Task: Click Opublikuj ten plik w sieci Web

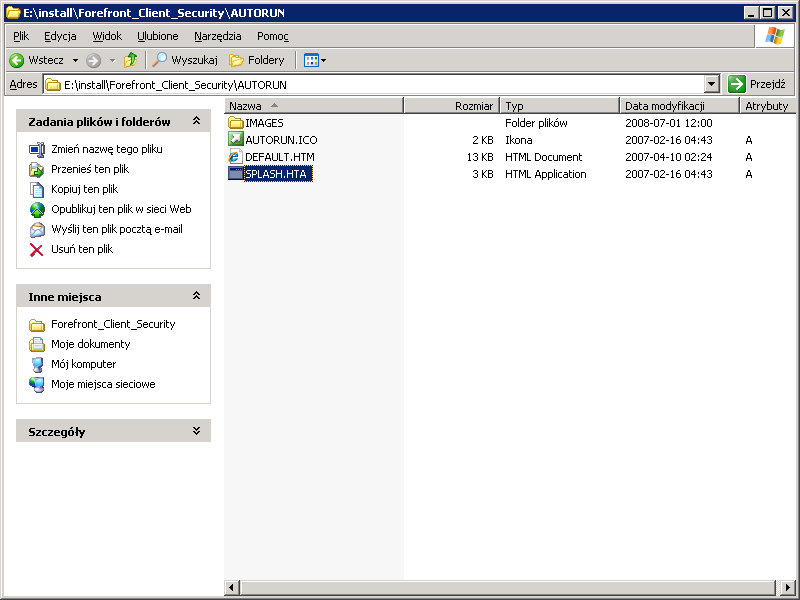Action: 121,209
